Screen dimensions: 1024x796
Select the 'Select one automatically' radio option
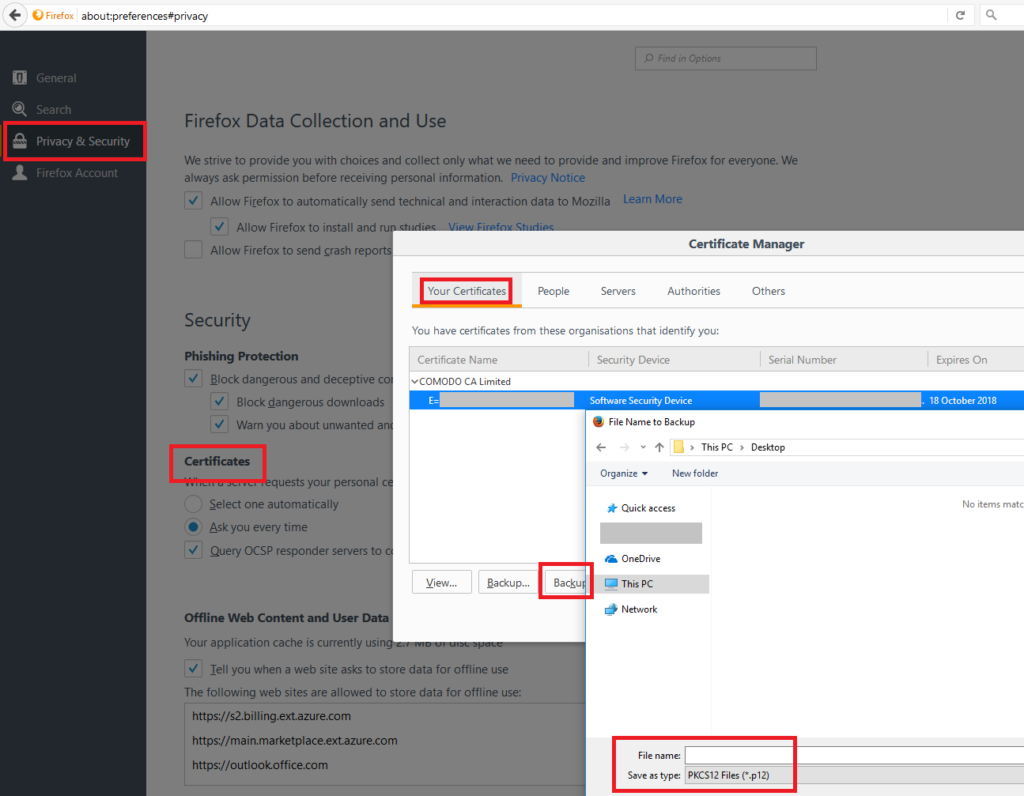[x=193, y=503]
